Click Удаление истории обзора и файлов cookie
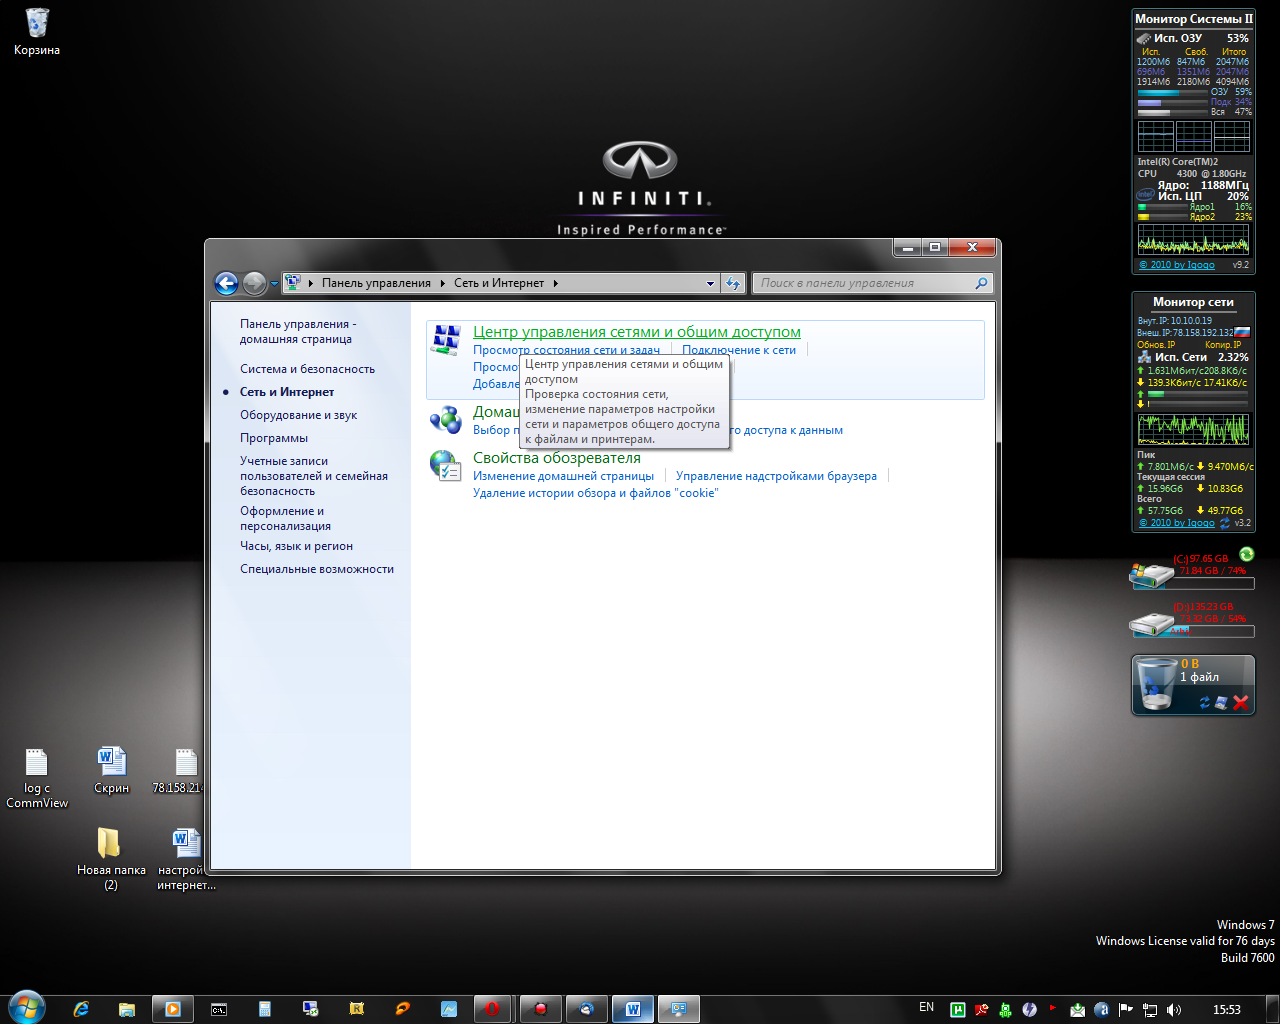The image size is (1280, 1024). [596, 493]
